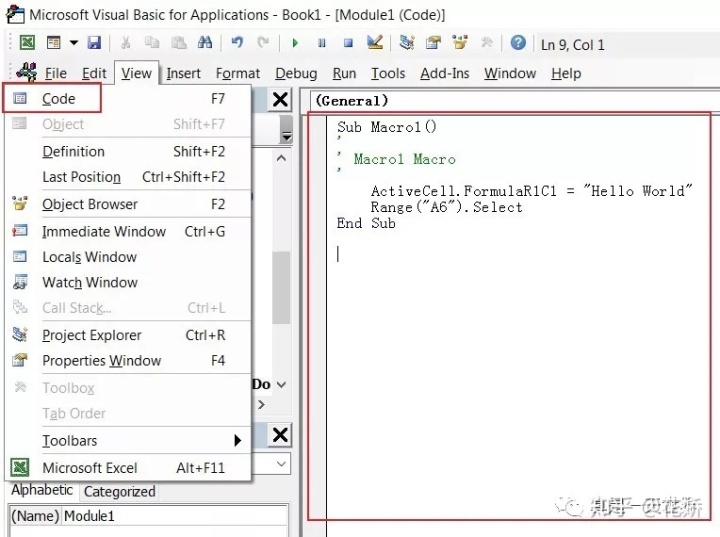
Task: Click the Project pane scroll right chevron
Action: tap(261, 404)
